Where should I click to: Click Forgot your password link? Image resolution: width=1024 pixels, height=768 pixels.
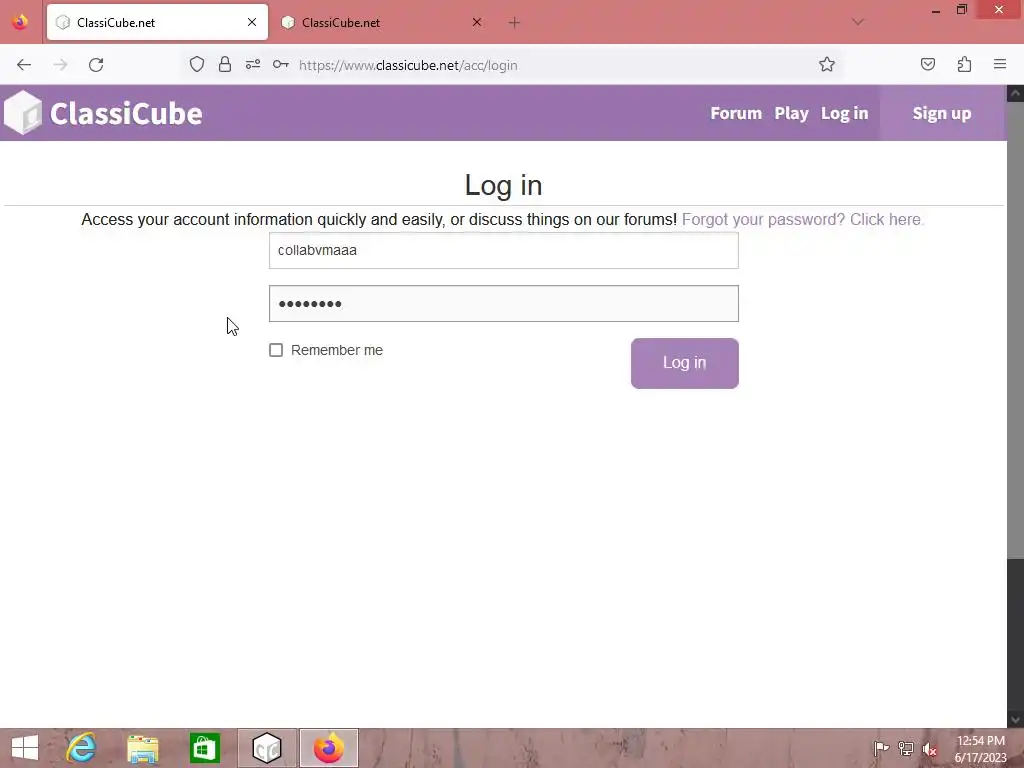pyautogui.click(x=803, y=219)
